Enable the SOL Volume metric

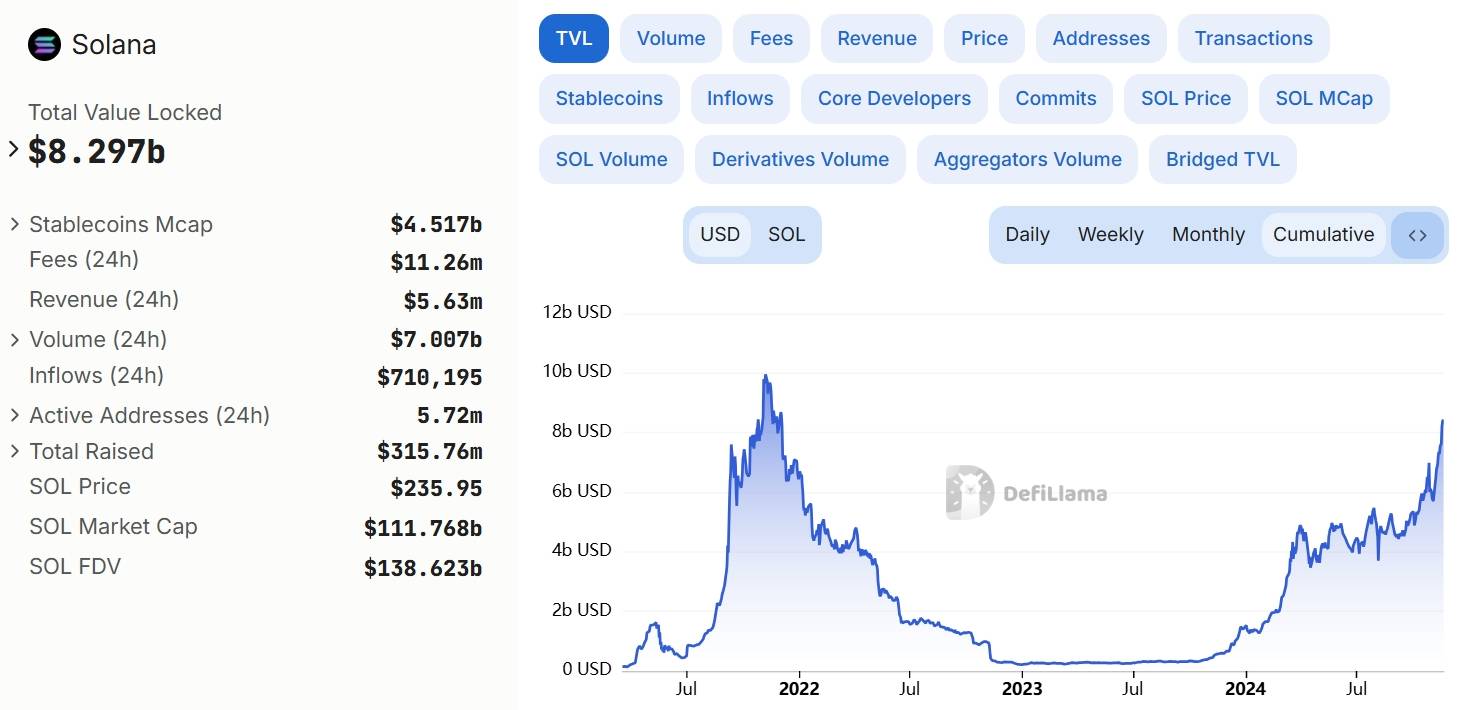pyautogui.click(x=611, y=160)
